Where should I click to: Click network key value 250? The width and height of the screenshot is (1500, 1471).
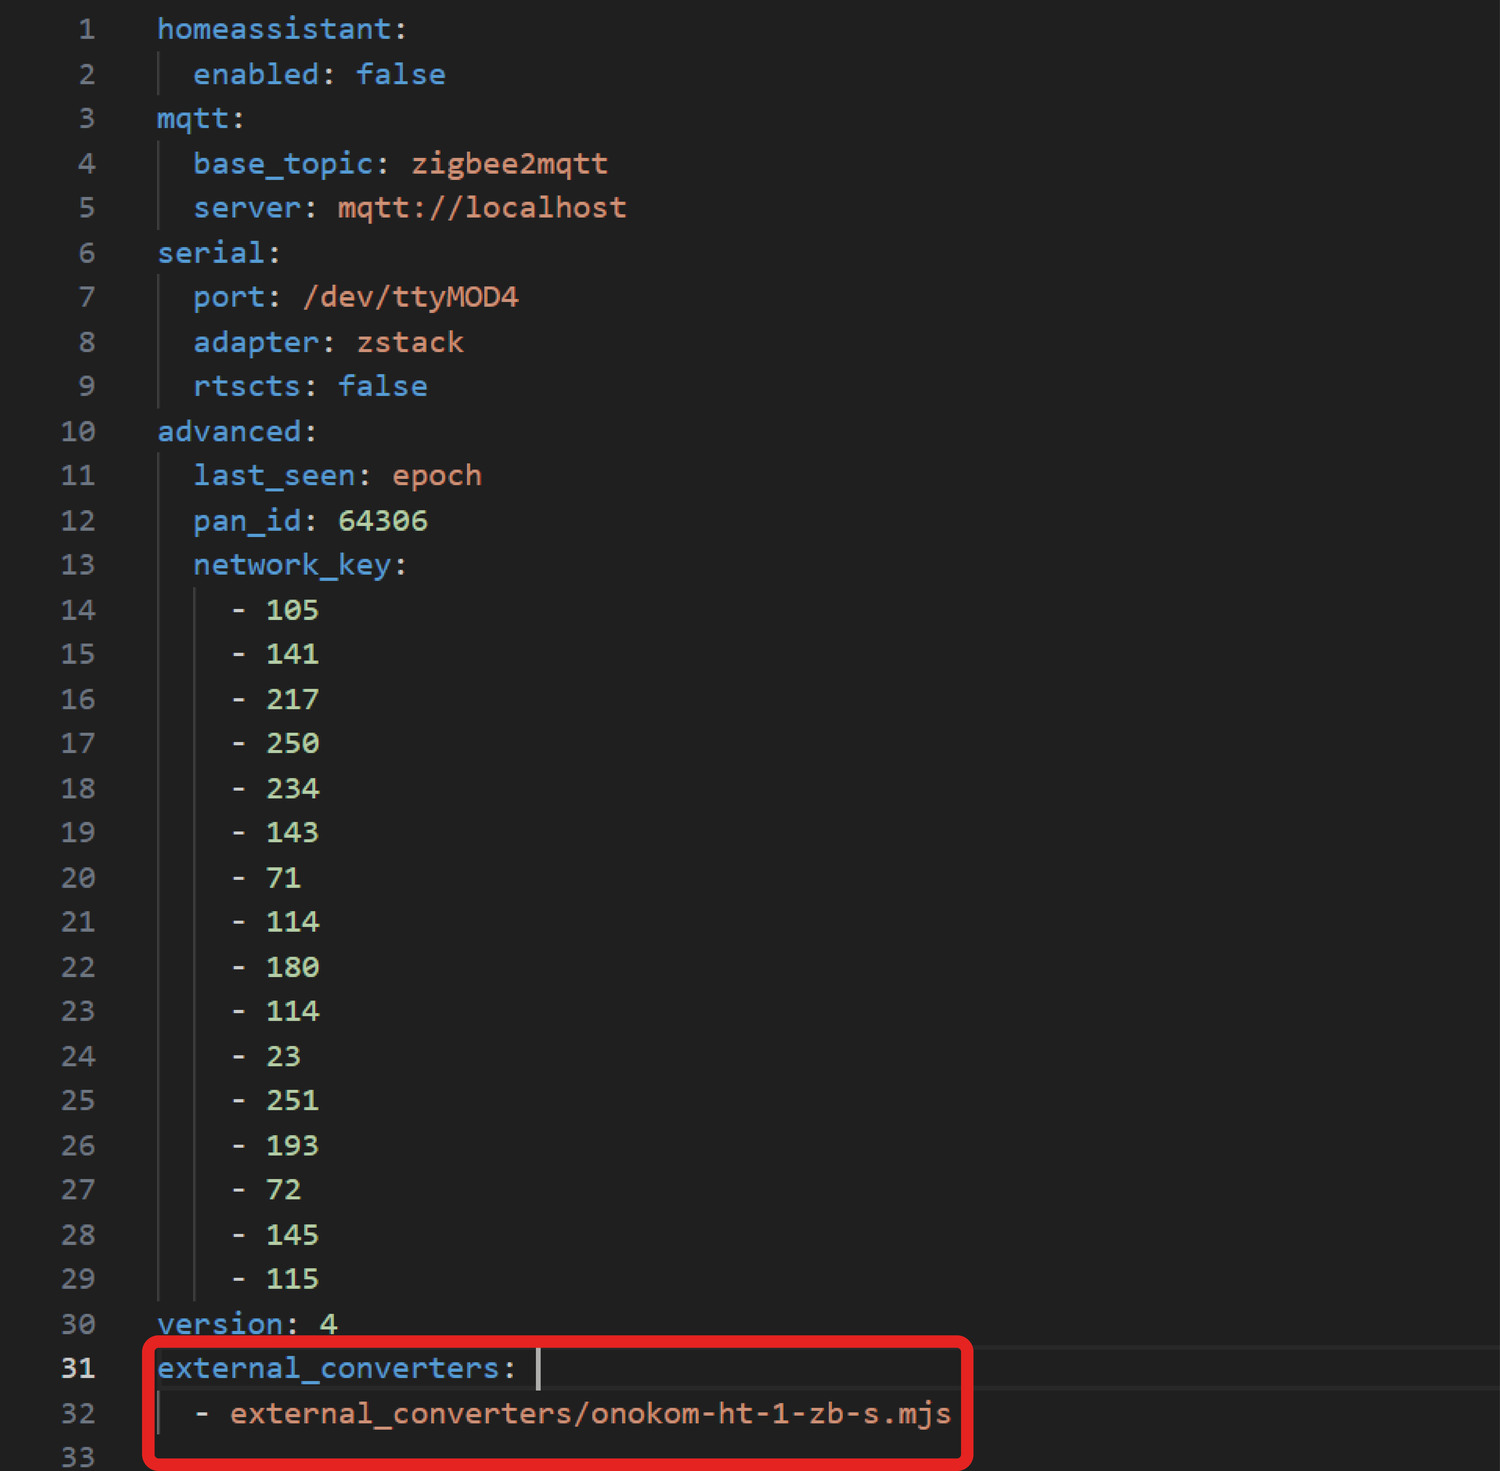292,743
